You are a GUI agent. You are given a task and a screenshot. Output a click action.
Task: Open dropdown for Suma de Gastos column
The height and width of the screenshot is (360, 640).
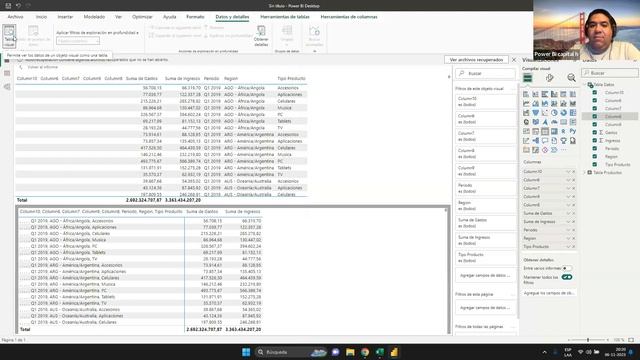568,213
